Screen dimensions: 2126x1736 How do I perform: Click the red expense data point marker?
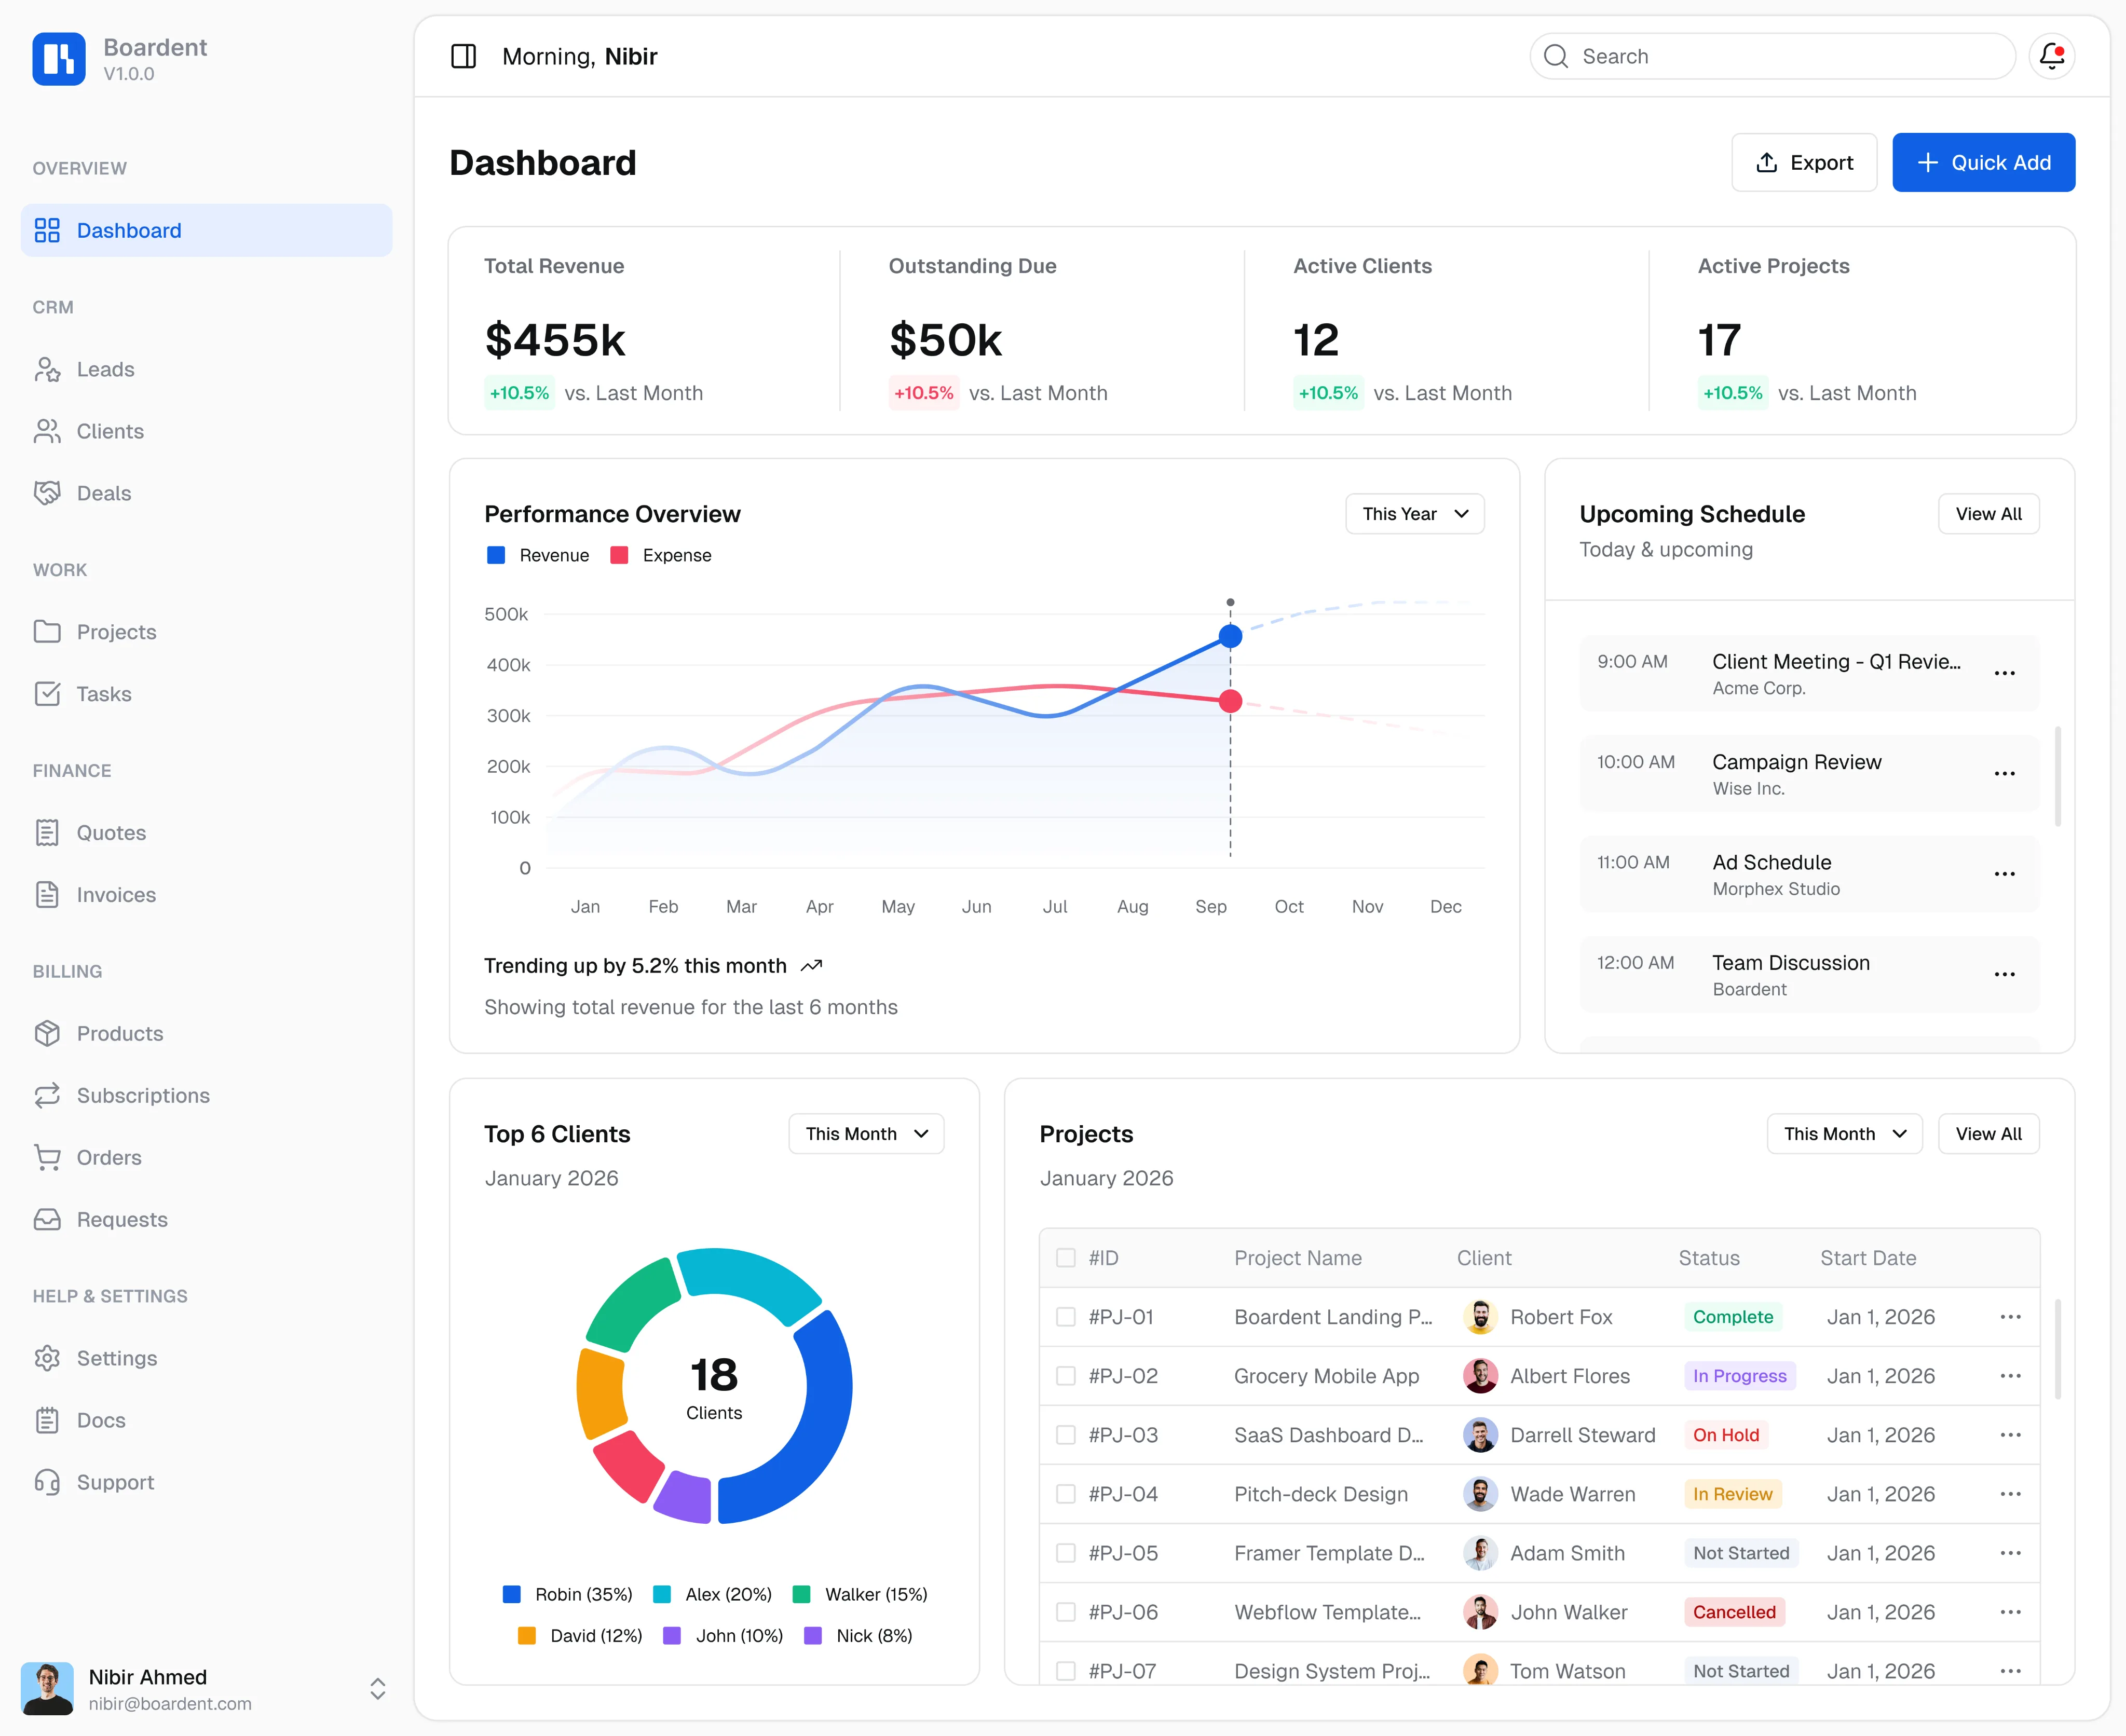click(x=1230, y=701)
